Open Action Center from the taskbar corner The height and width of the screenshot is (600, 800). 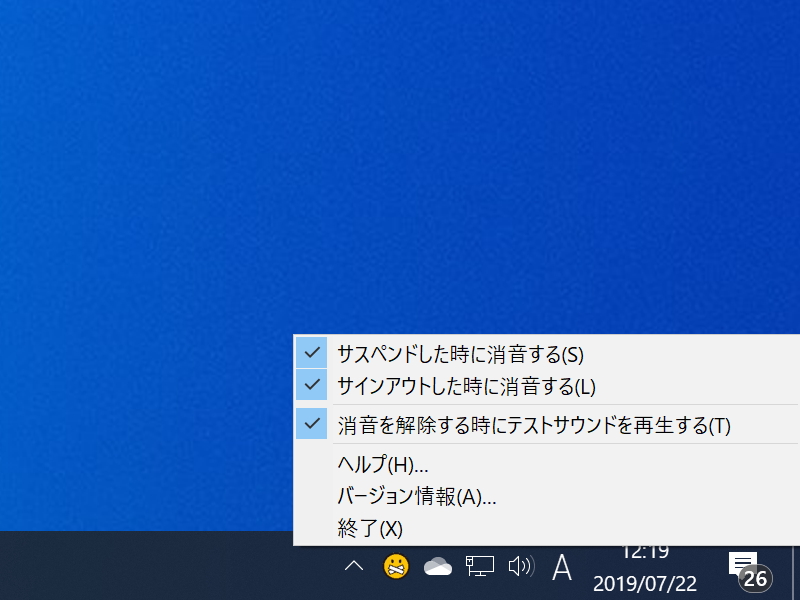(x=741, y=564)
